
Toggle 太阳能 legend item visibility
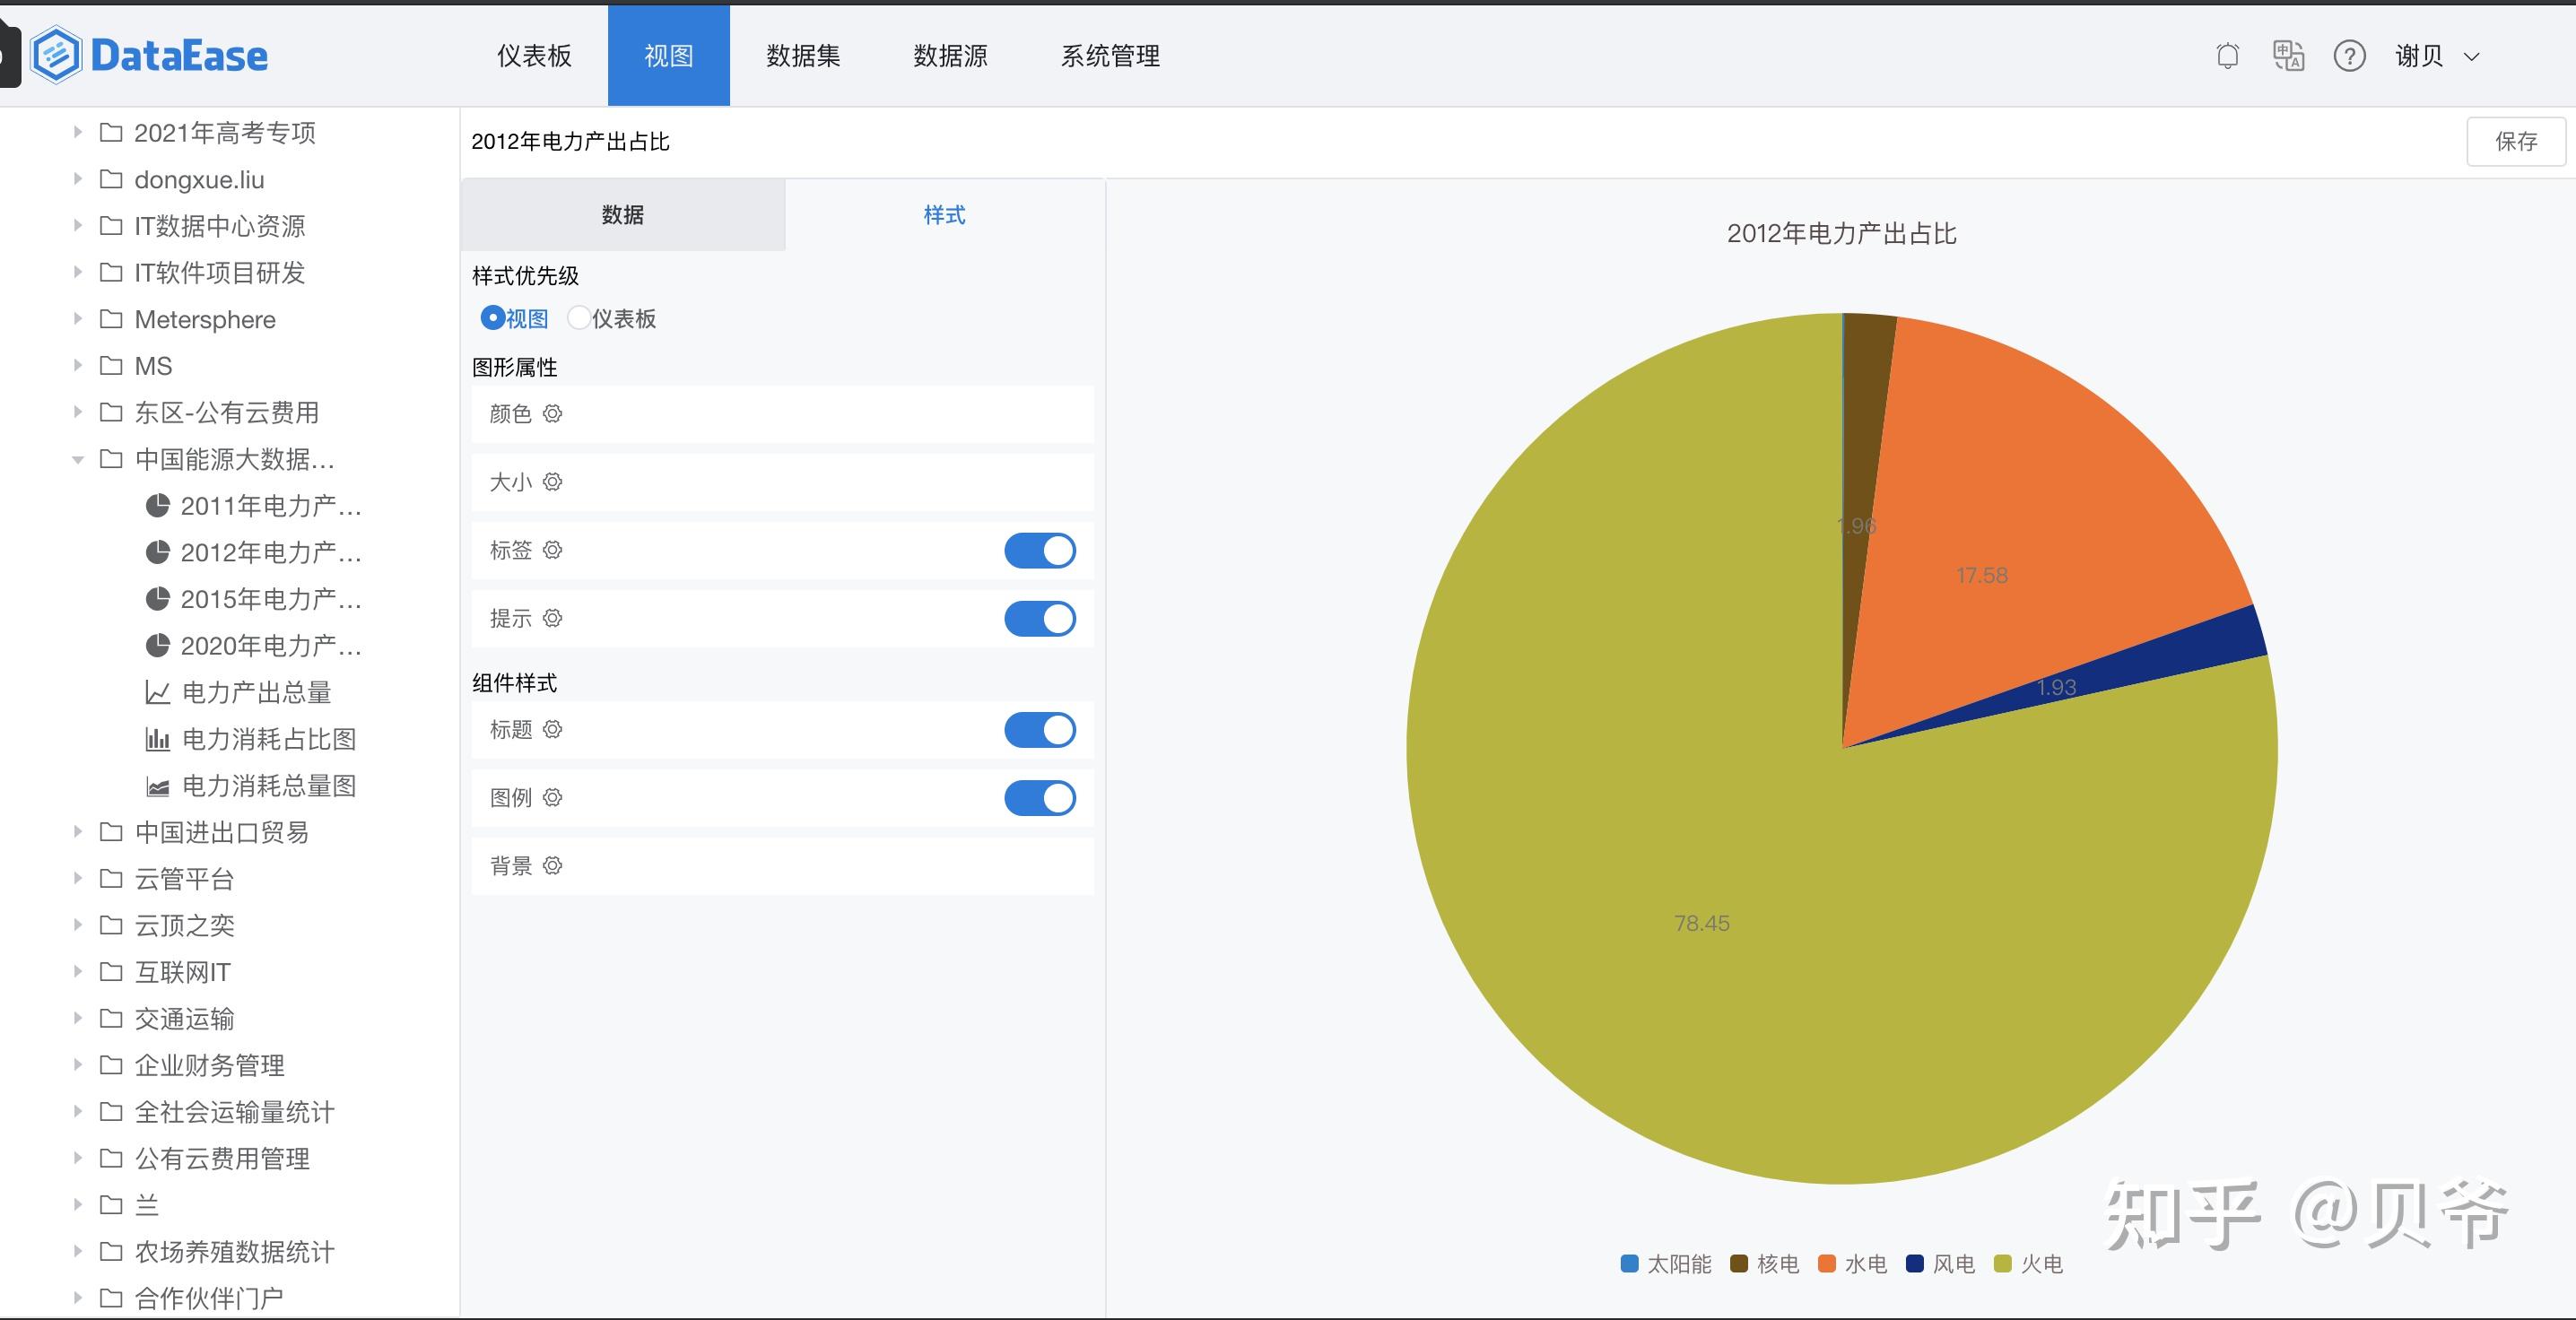coord(1666,1264)
